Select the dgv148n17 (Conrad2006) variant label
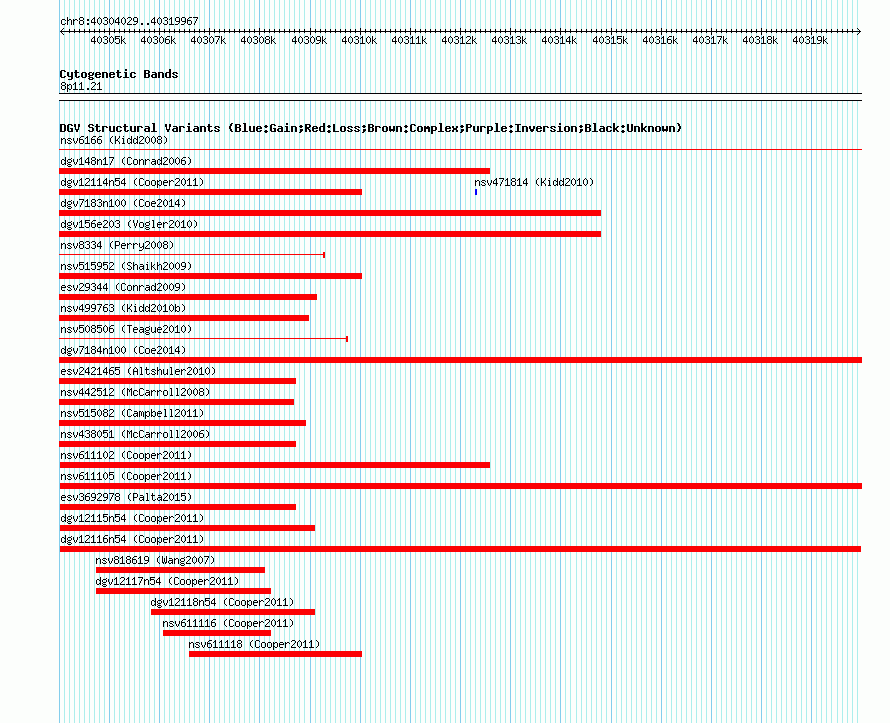 [126, 162]
